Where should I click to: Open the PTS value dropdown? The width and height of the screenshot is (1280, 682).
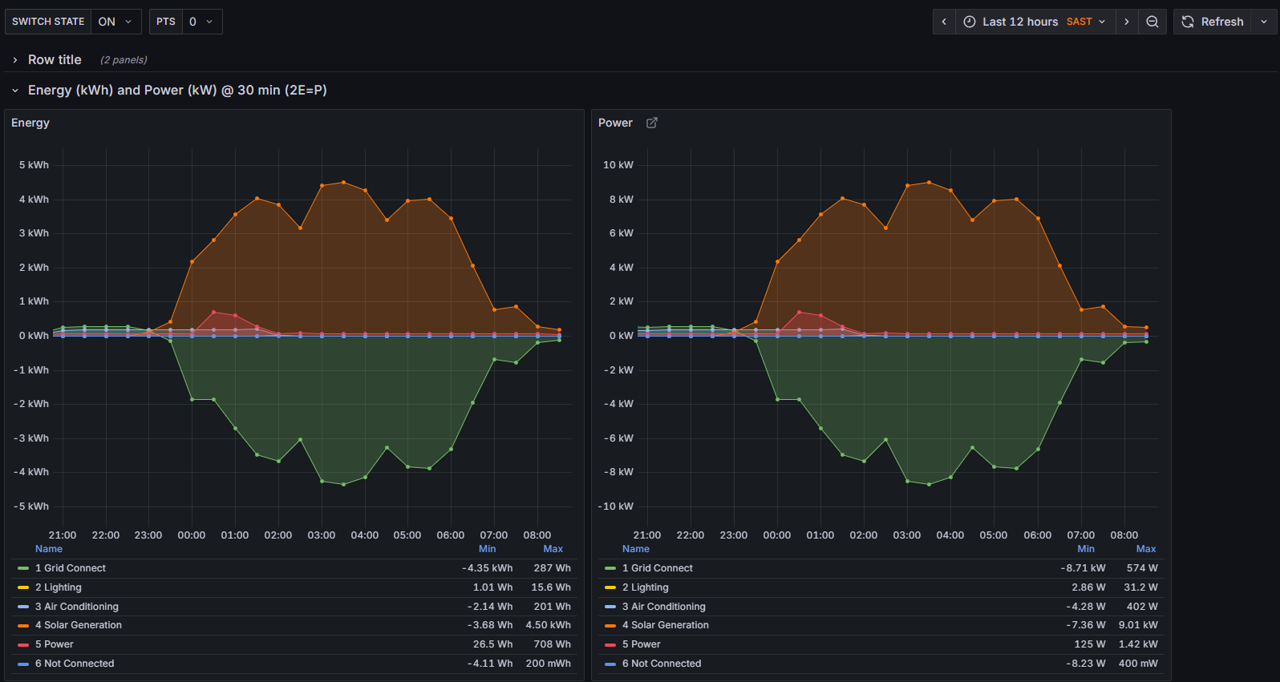[x=201, y=22]
